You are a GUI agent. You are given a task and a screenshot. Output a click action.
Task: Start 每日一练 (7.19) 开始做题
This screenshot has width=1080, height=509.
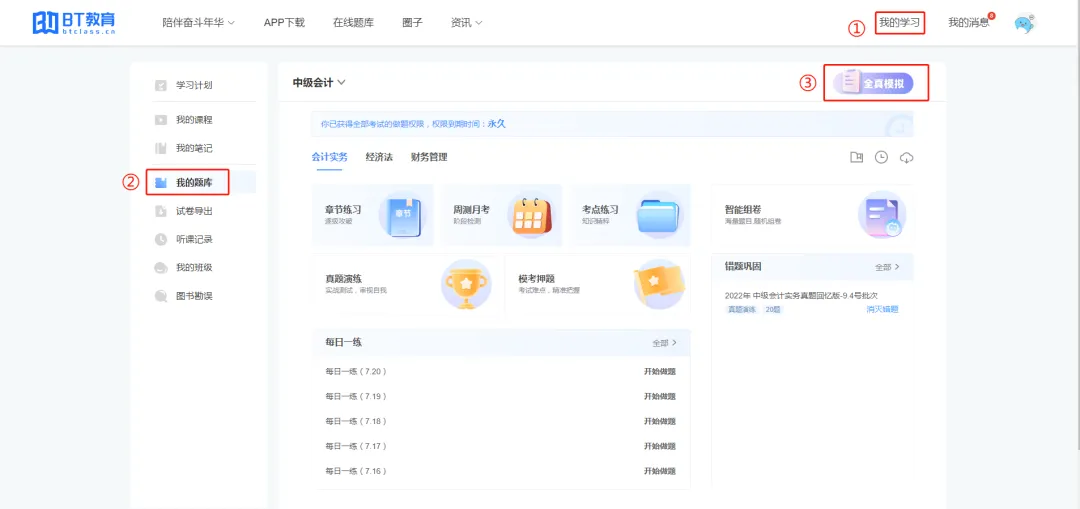coord(660,397)
